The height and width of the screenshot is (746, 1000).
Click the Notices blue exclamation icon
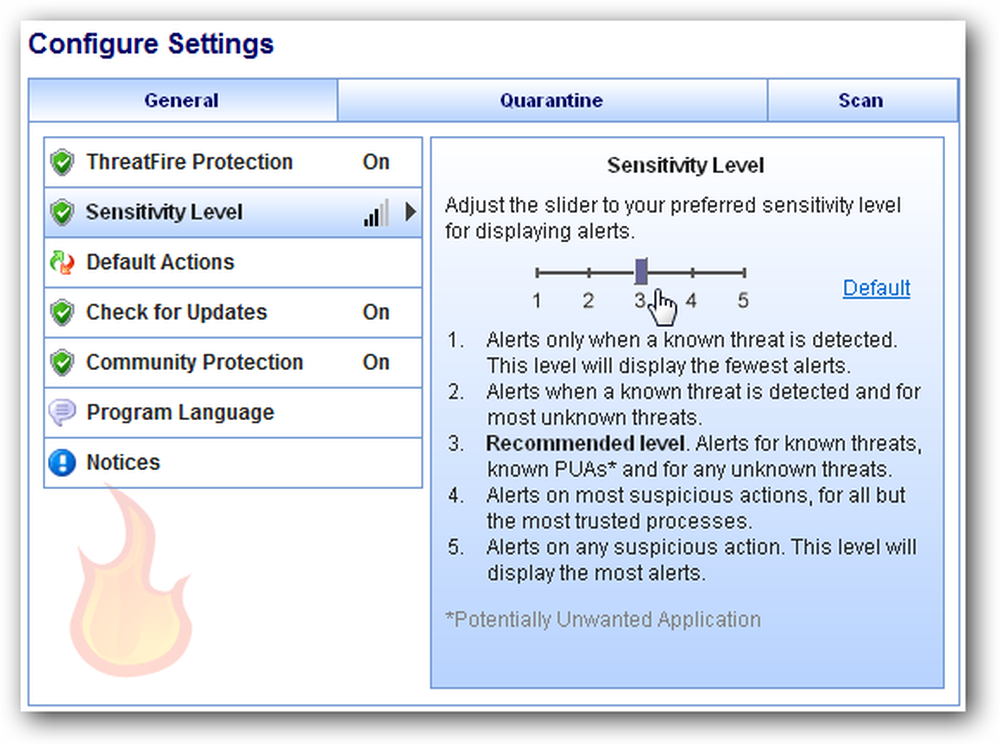click(x=62, y=462)
